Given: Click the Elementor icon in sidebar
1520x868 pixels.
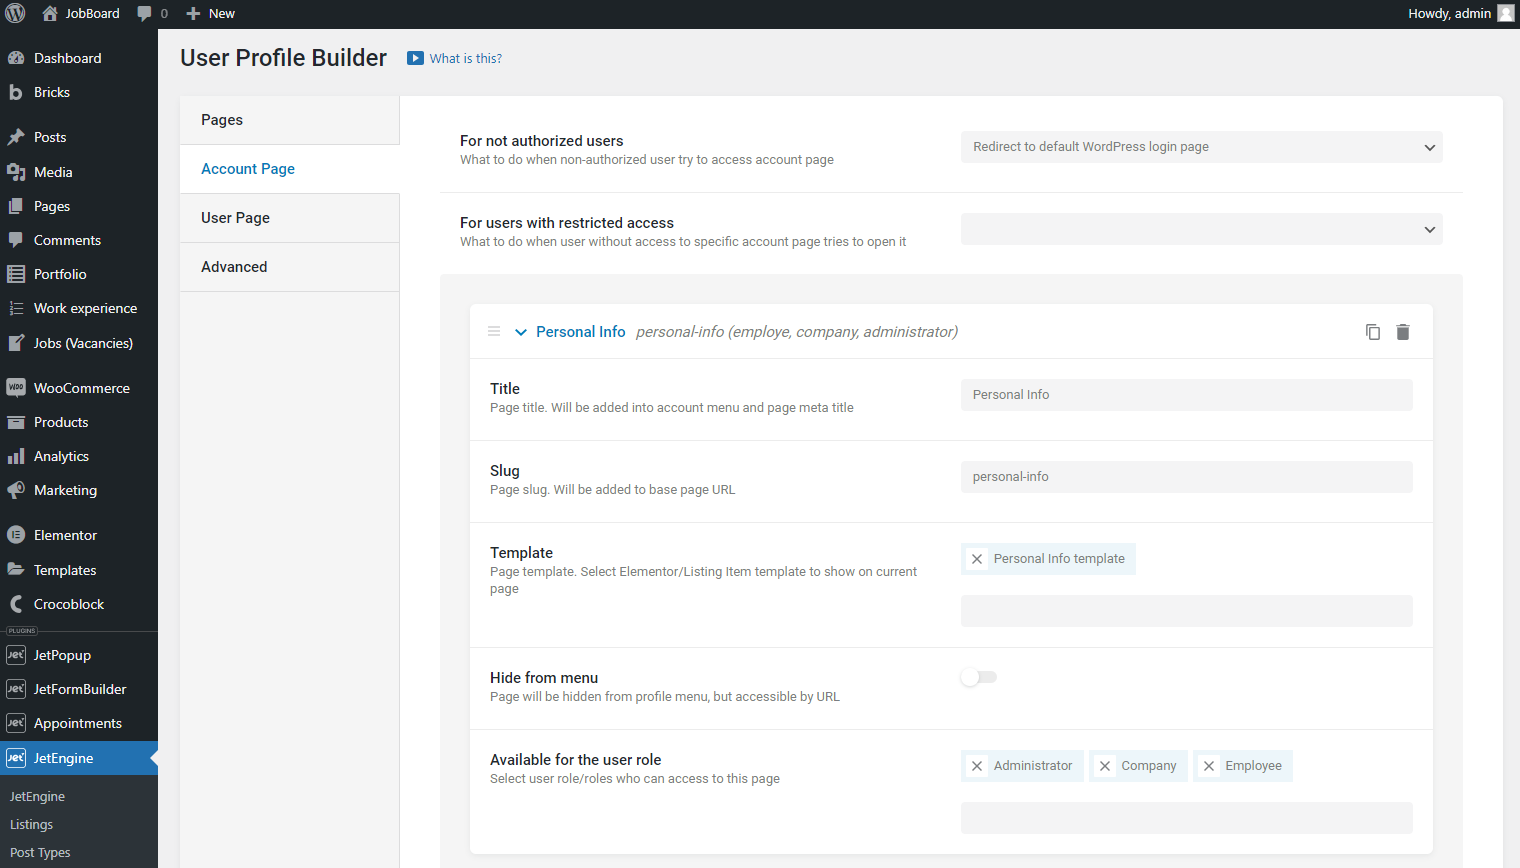Looking at the screenshot, I should coord(16,535).
